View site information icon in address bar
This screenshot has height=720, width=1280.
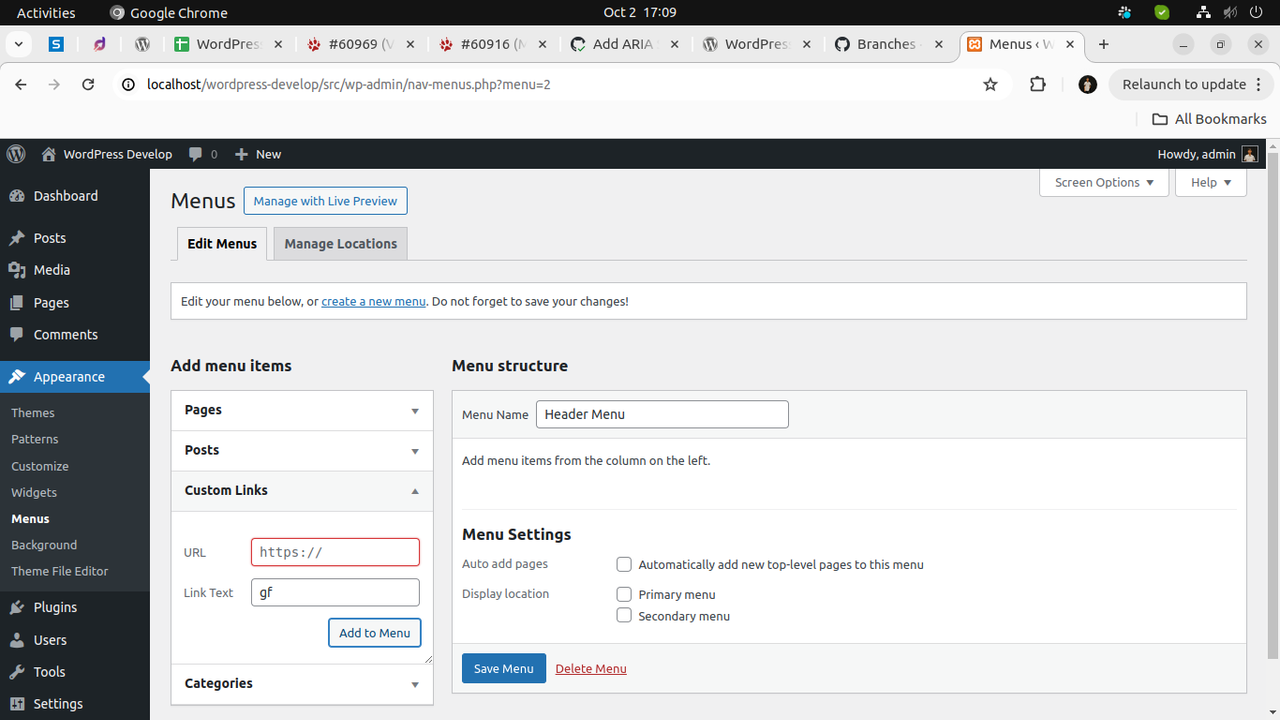click(128, 84)
